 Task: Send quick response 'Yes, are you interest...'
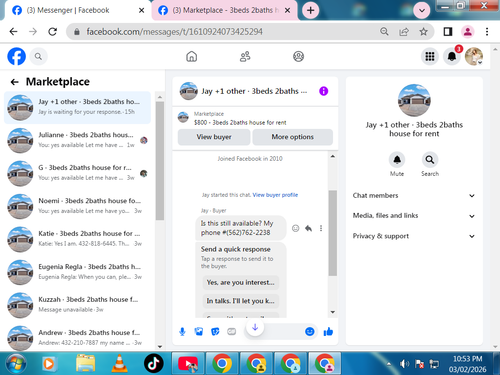point(241,282)
